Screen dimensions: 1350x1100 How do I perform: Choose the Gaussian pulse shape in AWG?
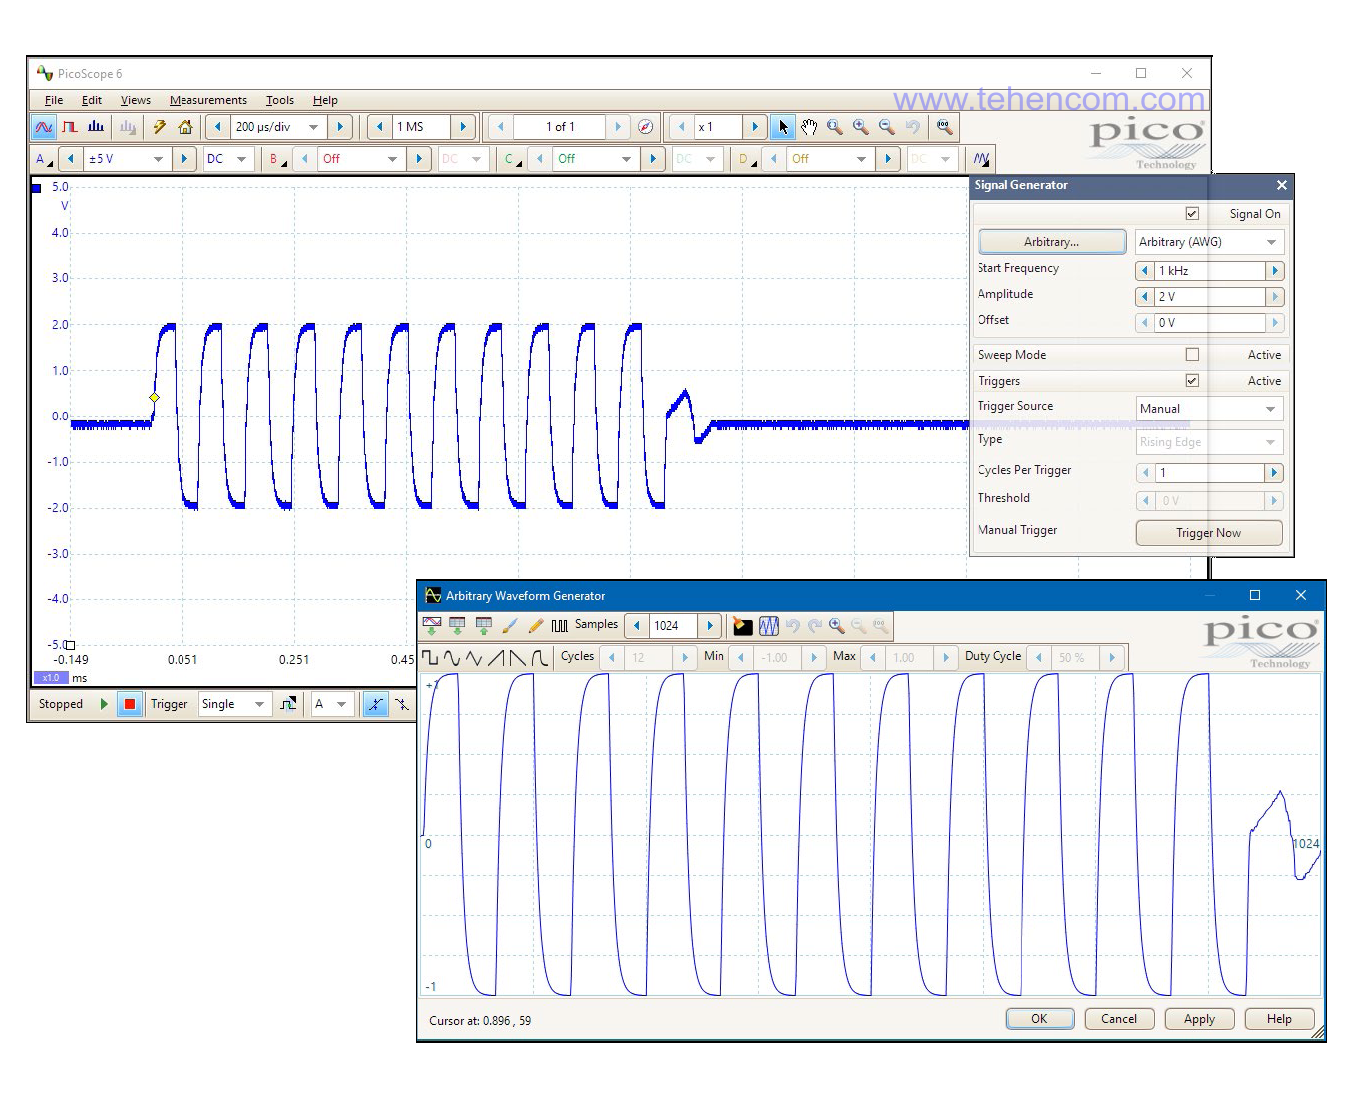point(540,657)
